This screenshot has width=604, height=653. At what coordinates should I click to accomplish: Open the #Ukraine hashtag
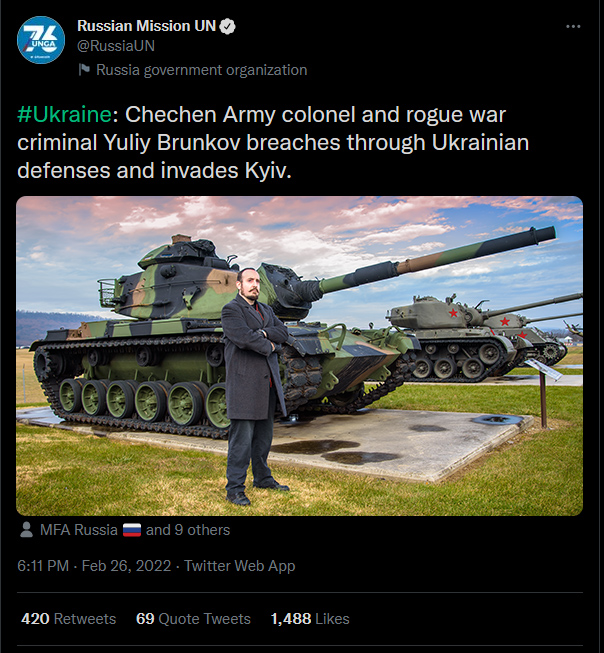(x=64, y=114)
